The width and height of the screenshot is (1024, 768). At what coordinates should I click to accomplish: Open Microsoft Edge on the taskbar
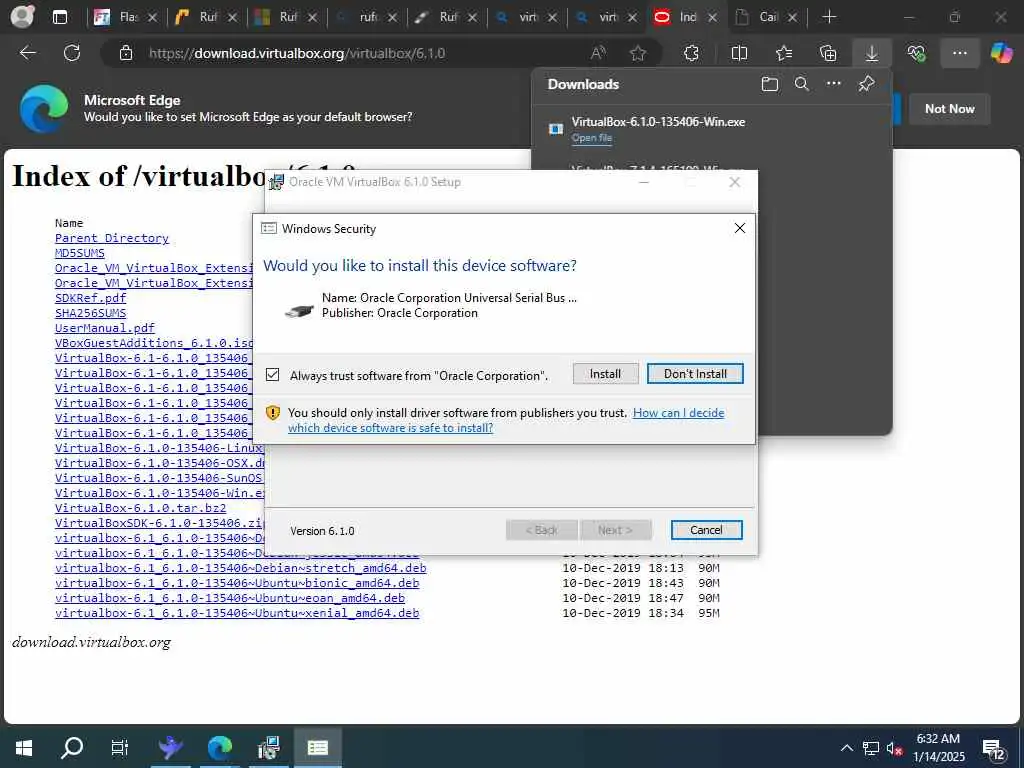(x=220, y=748)
